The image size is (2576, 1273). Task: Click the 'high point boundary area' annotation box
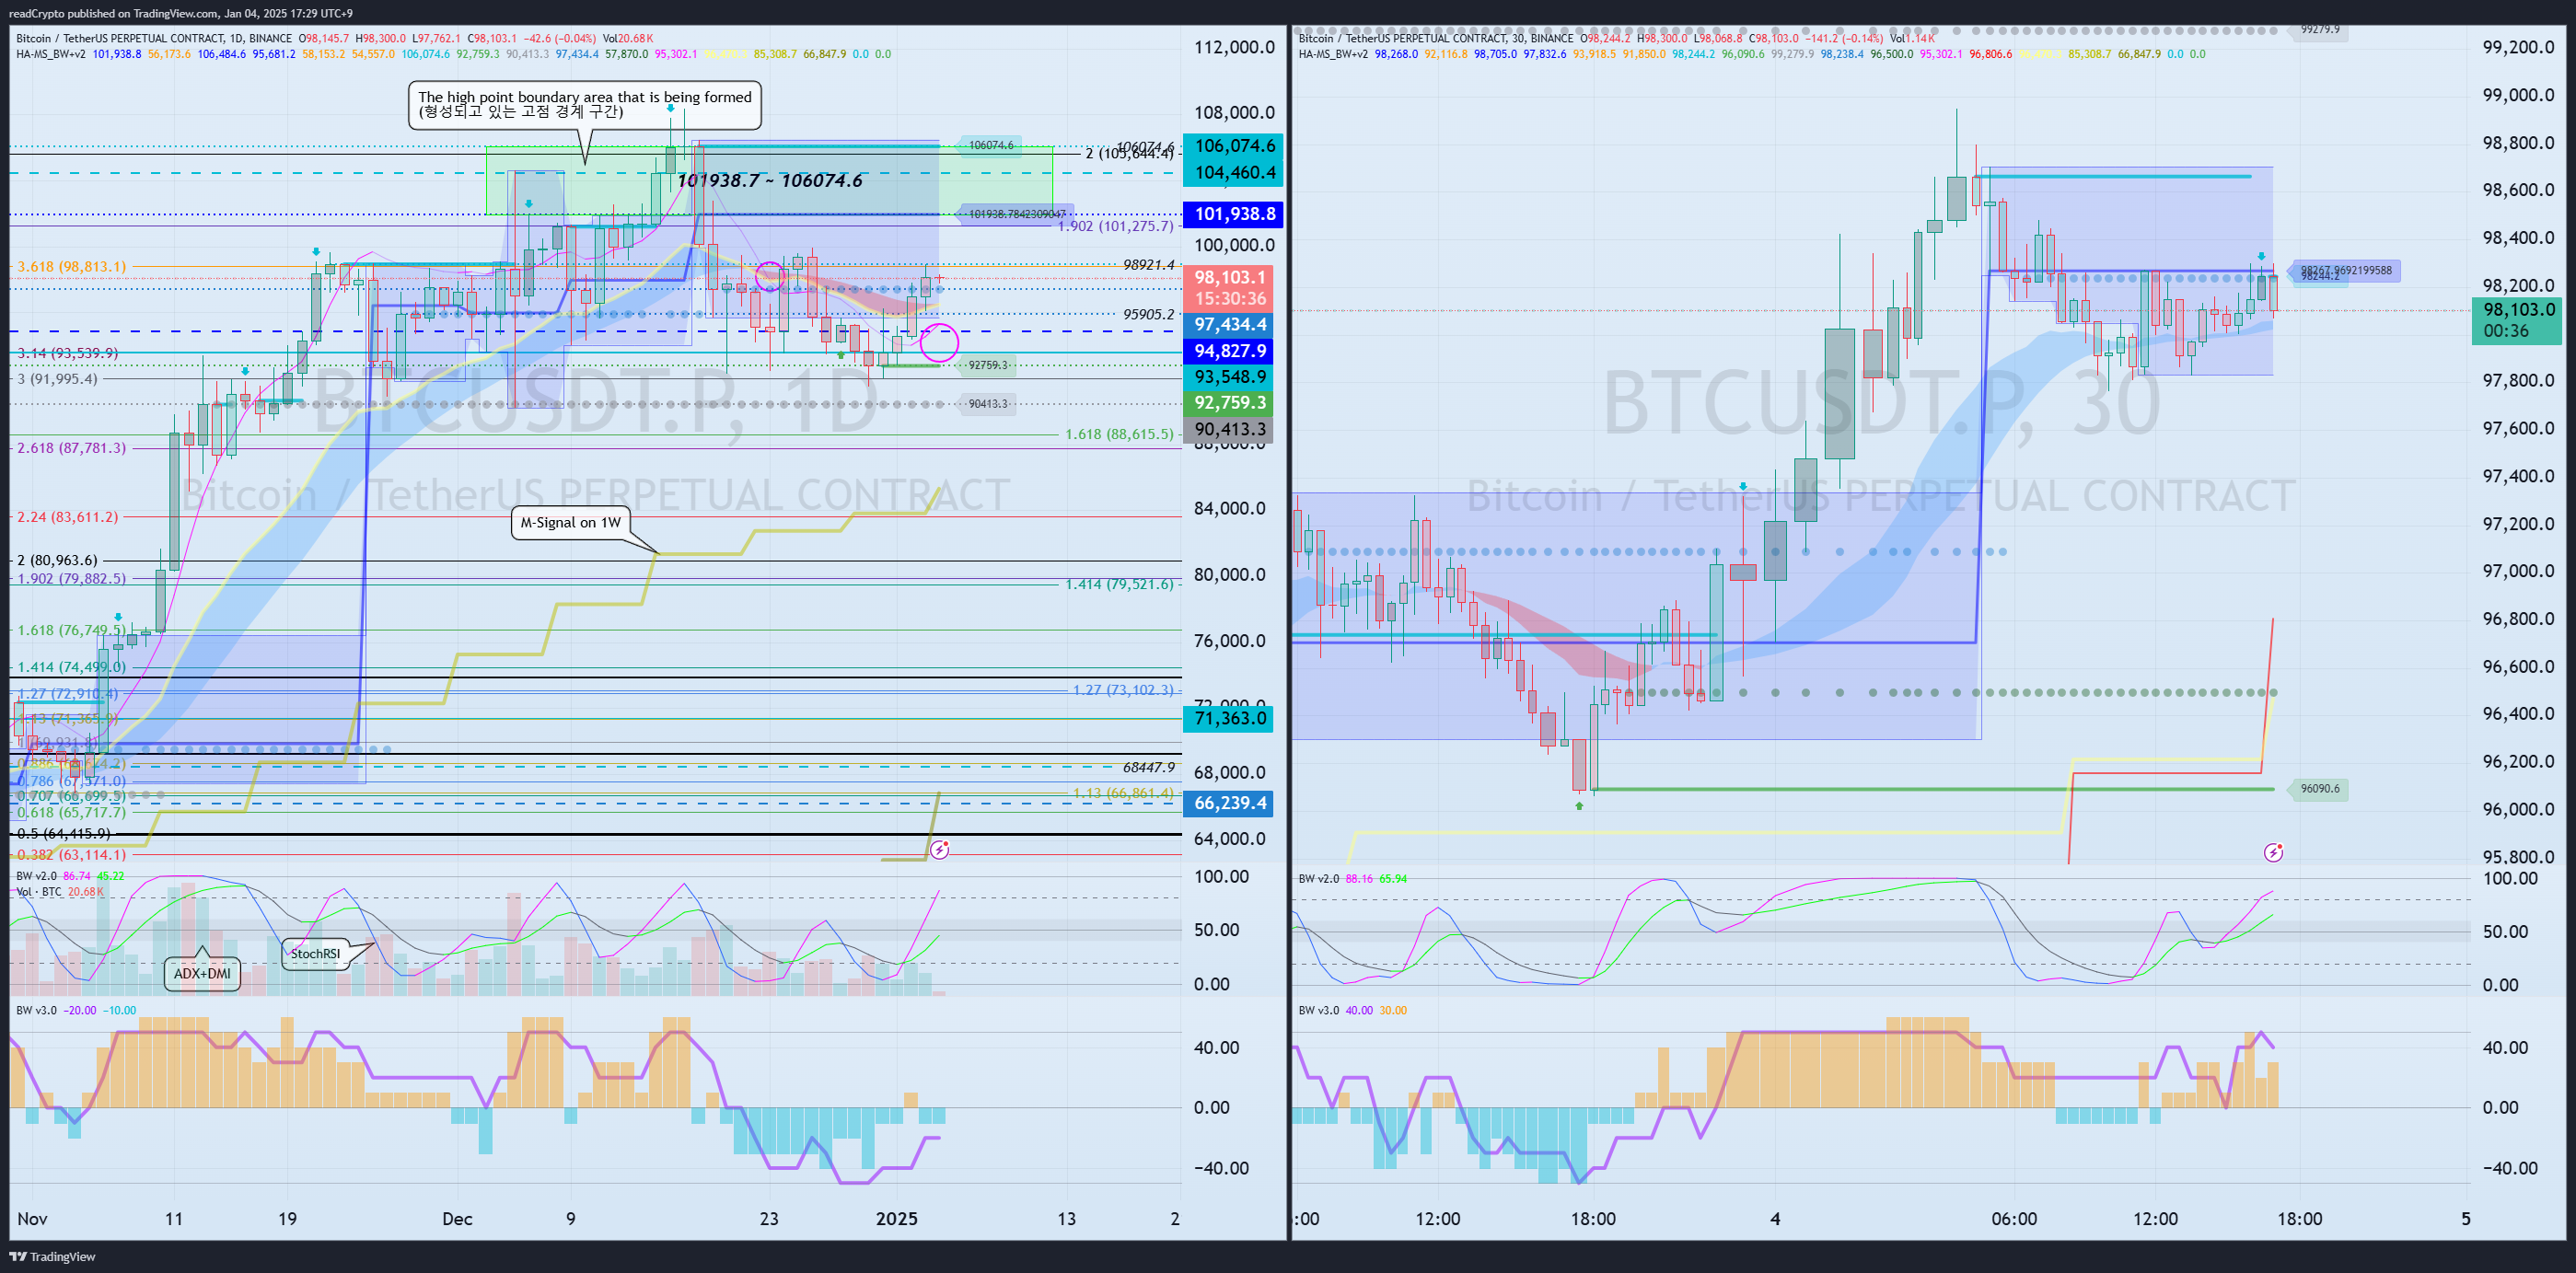click(585, 104)
